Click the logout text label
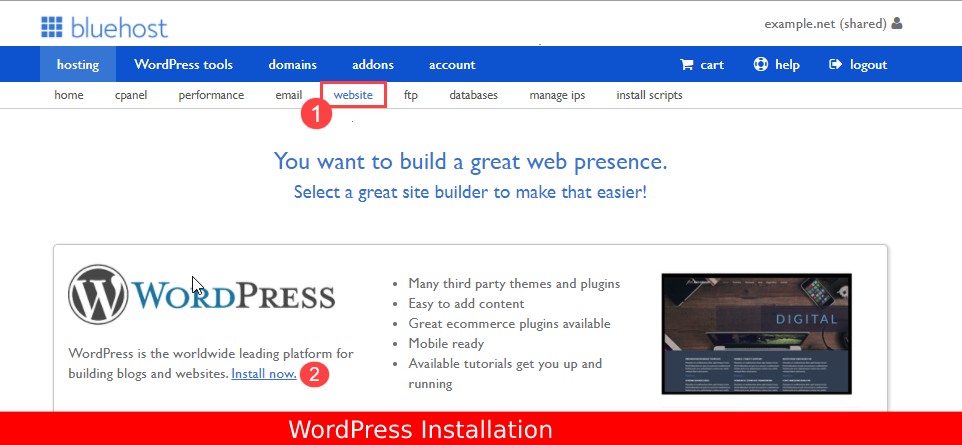Screen dimensions: 962x445 click(868, 64)
